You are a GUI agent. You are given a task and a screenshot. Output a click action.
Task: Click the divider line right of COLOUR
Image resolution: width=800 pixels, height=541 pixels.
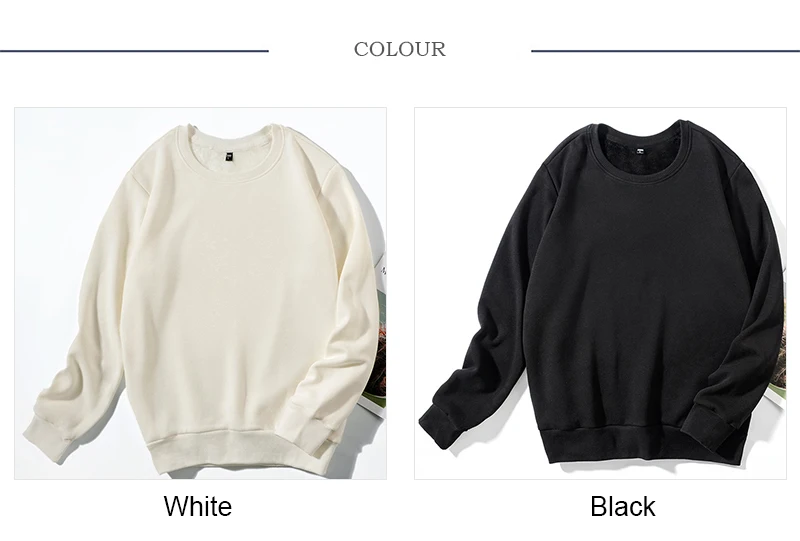pos(665,51)
